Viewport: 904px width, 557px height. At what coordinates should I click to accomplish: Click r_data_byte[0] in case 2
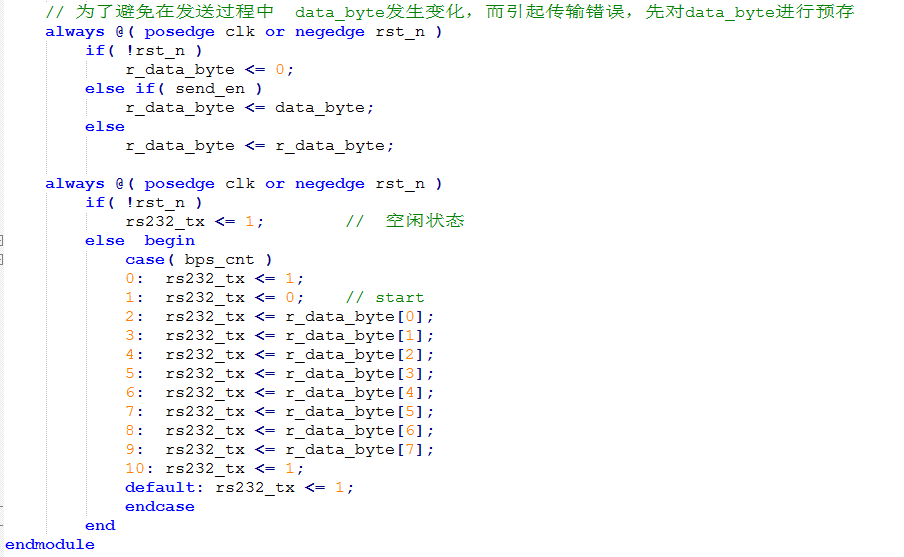355,317
